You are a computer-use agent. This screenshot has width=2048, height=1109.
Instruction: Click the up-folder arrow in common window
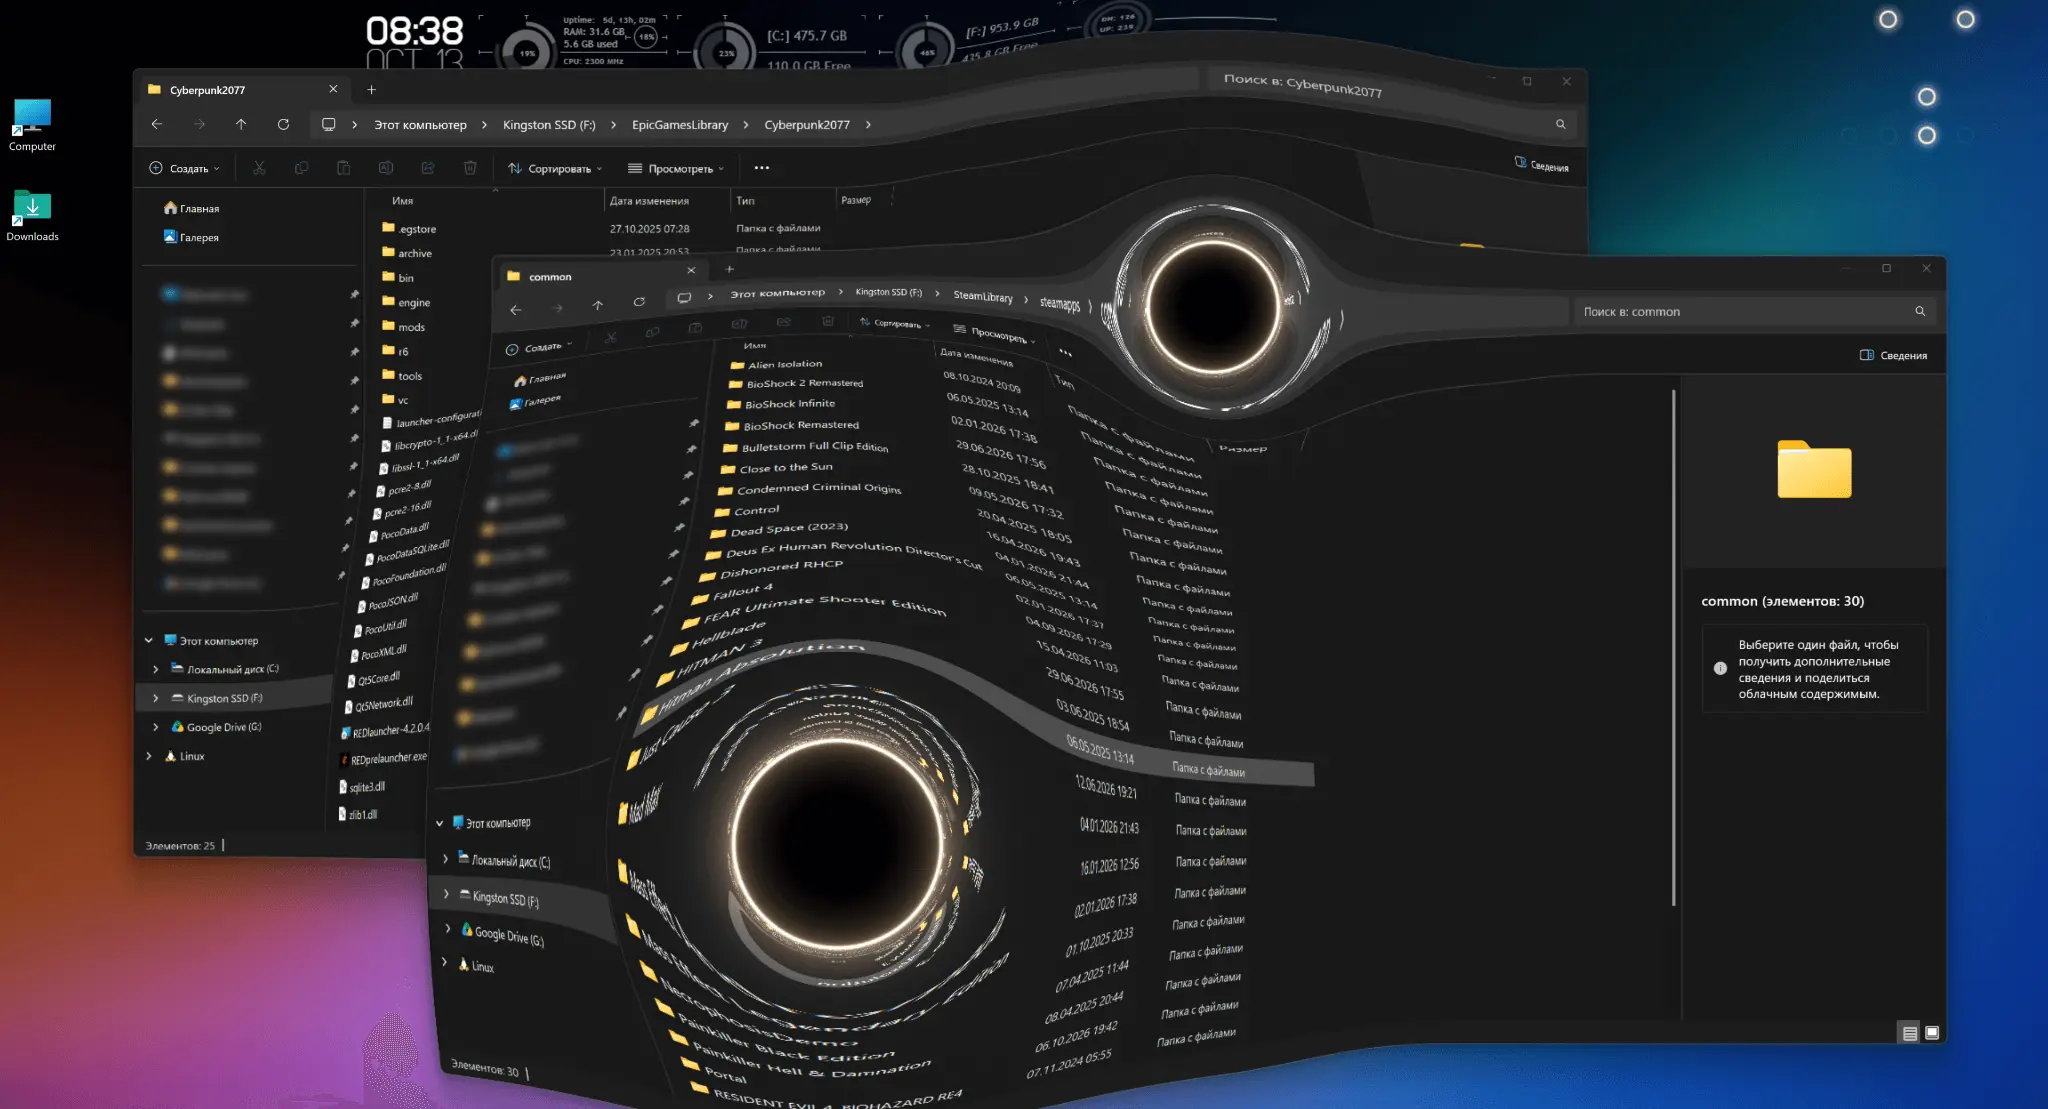click(x=598, y=305)
